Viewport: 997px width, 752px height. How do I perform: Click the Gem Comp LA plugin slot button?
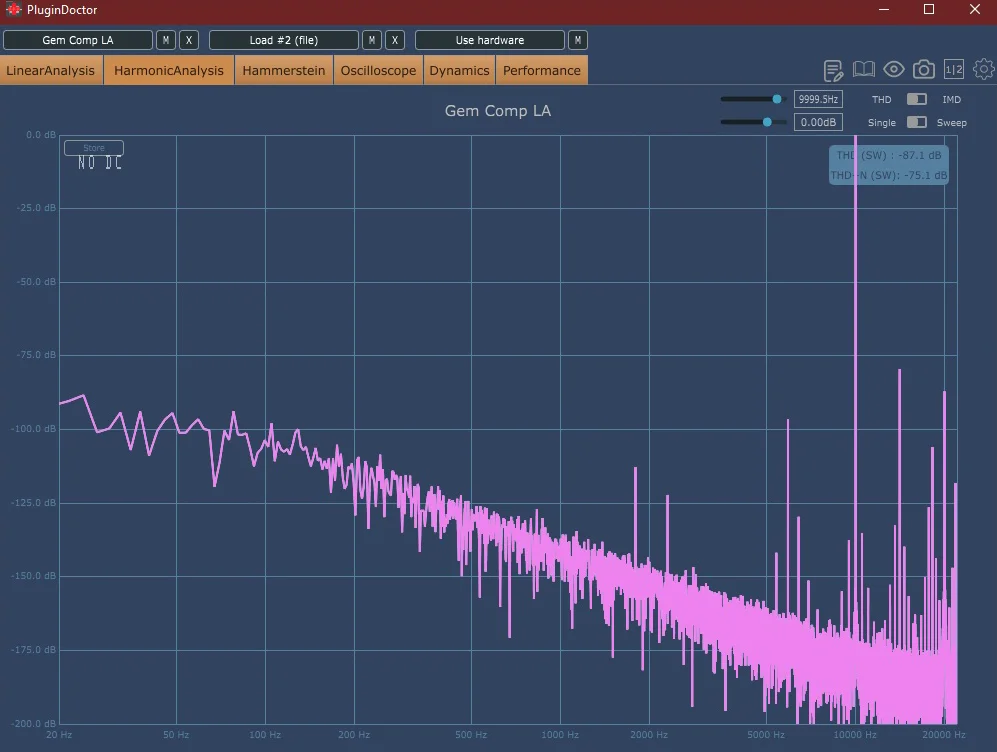(78, 40)
